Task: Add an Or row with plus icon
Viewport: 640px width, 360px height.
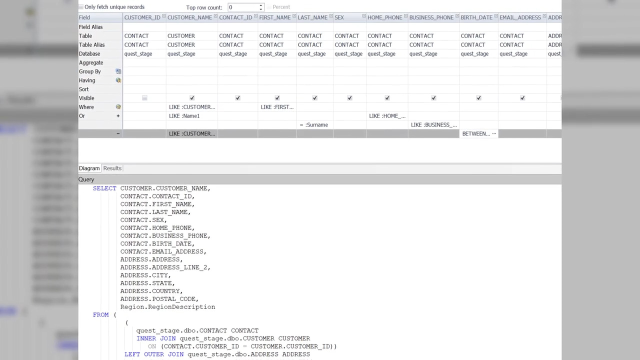Action: (x=118, y=116)
